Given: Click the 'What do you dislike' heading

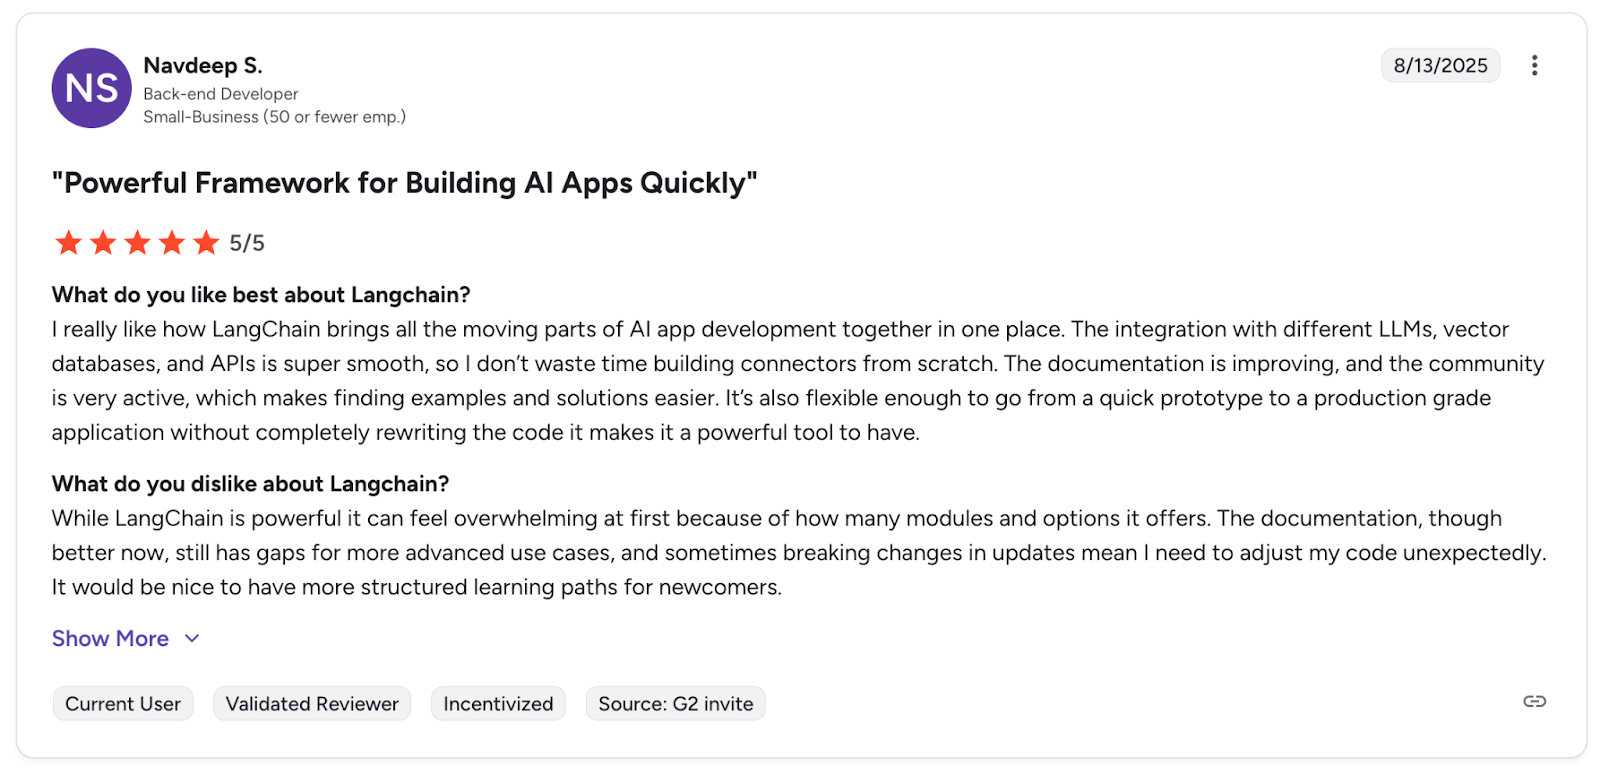Looking at the screenshot, I should coord(250,484).
